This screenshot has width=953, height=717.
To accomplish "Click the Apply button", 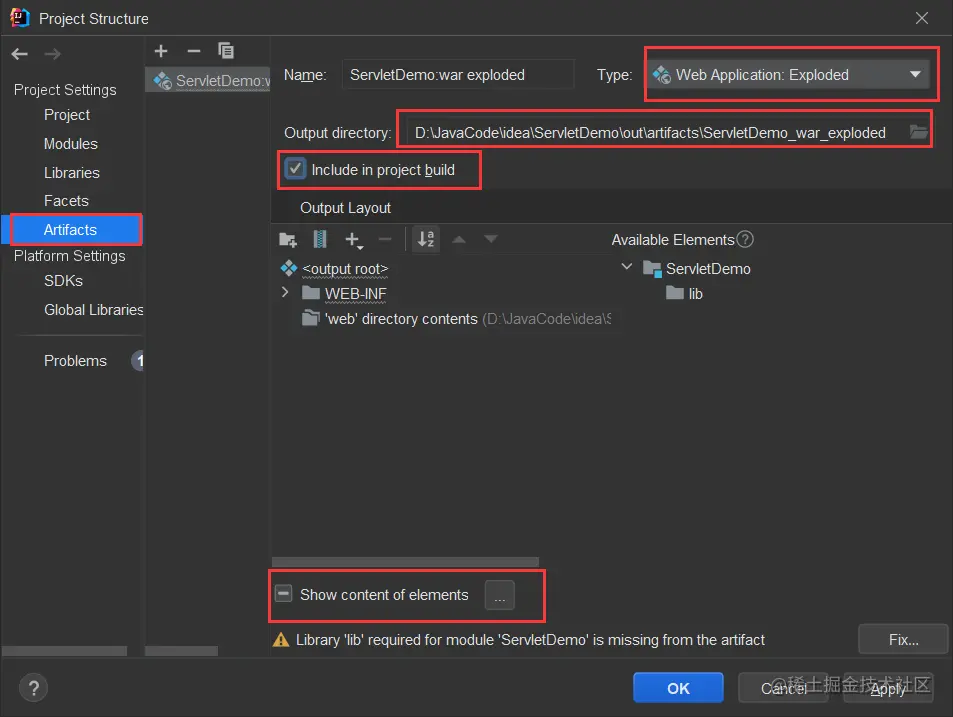I will click(x=888, y=688).
